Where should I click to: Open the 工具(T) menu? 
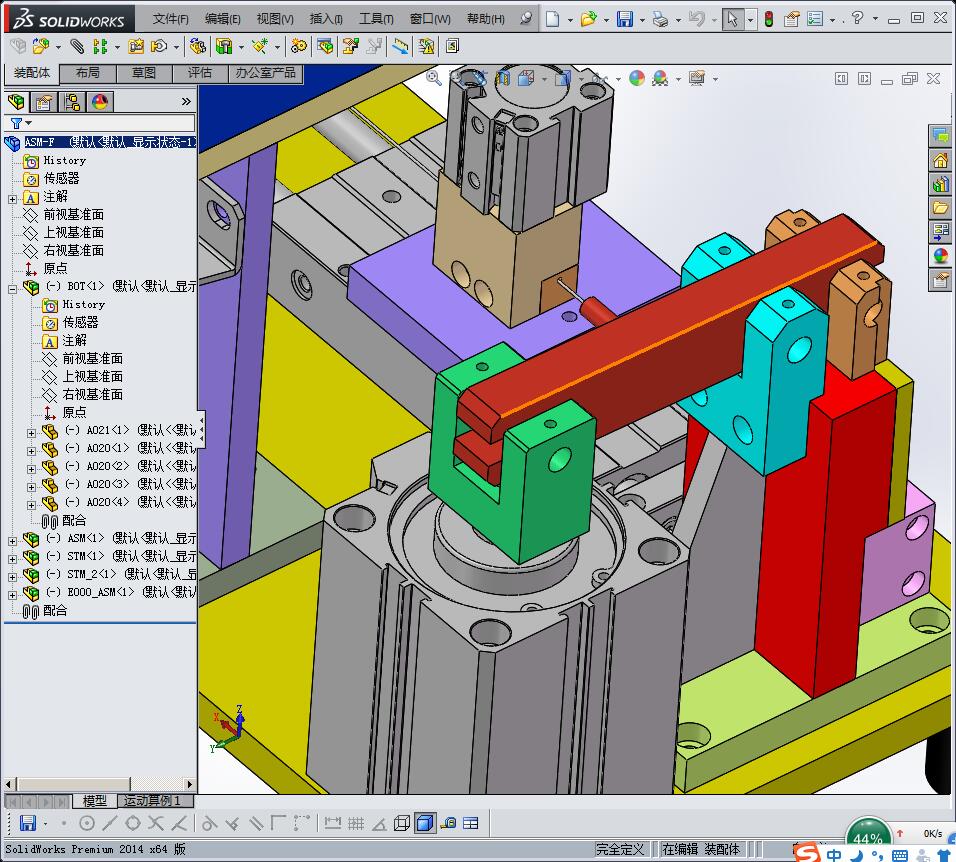(x=376, y=19)
